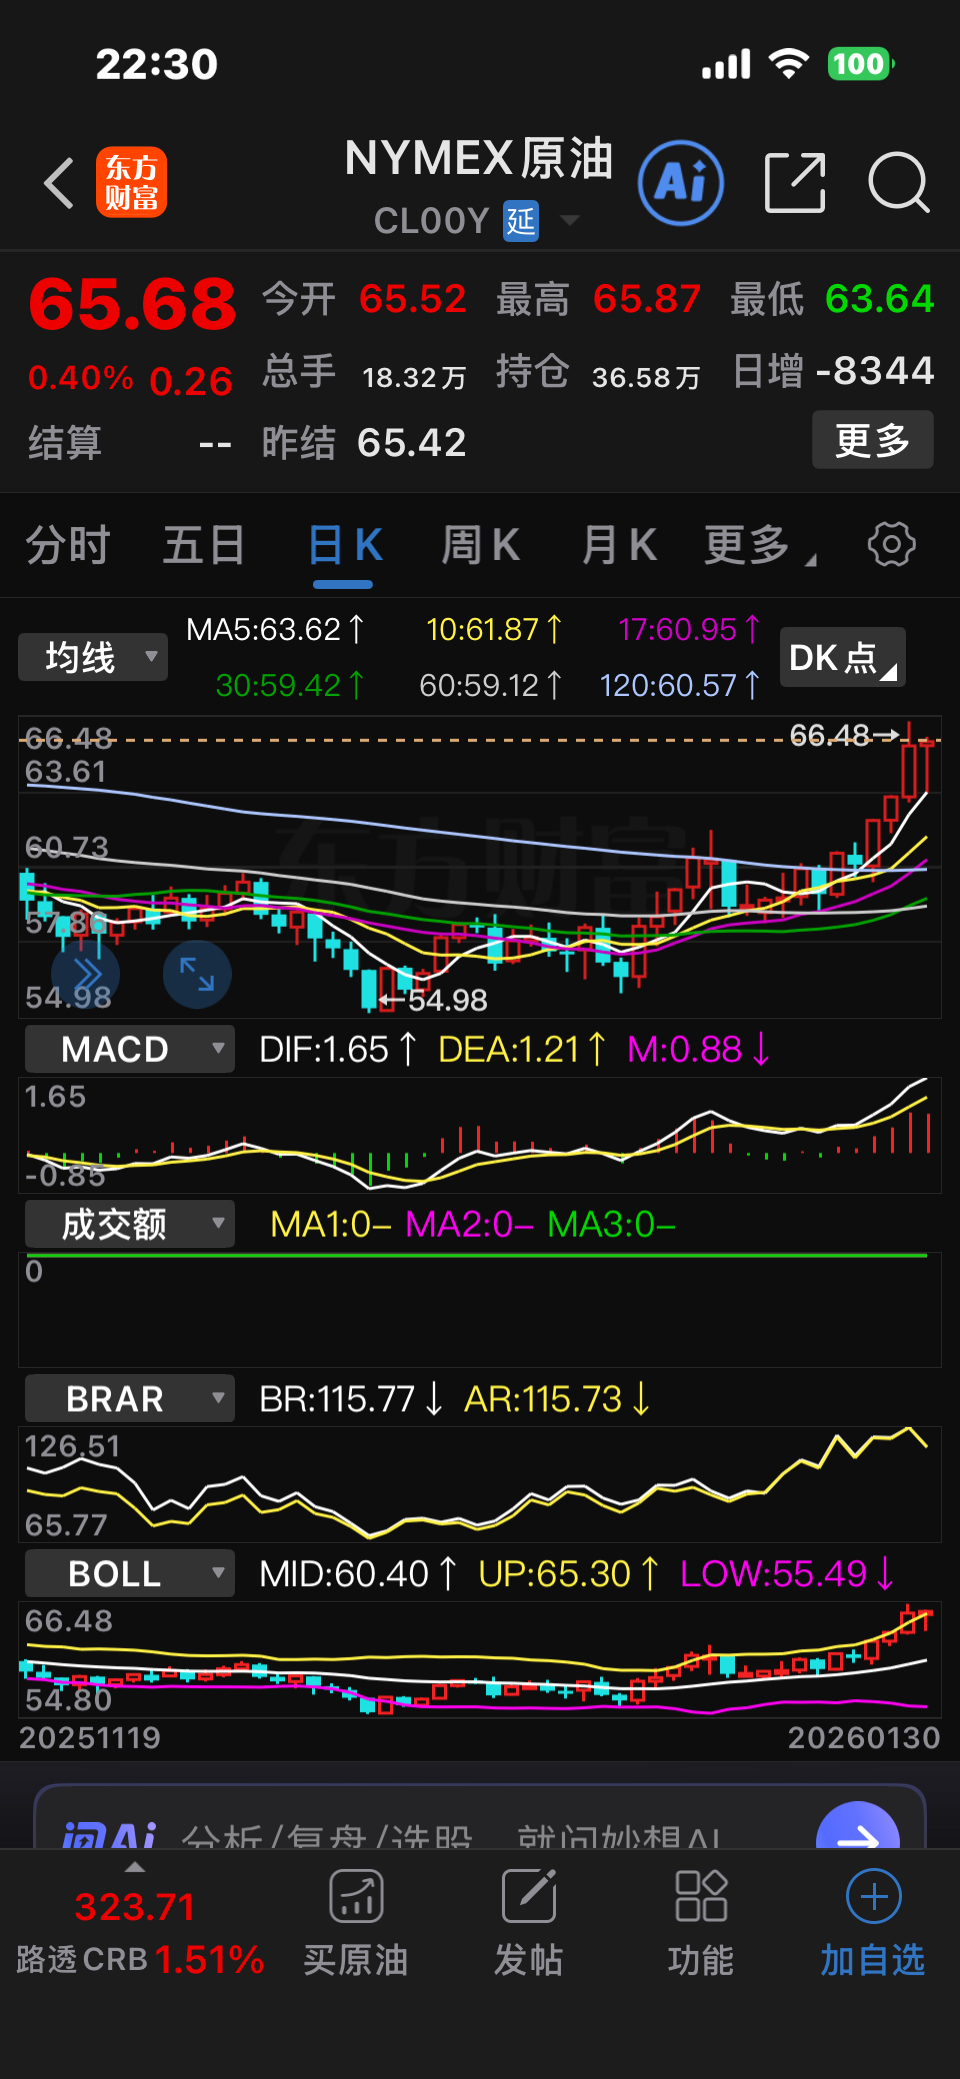Tap the 发帖 label
960x2079 pixels.
[x=529, y=1960]
